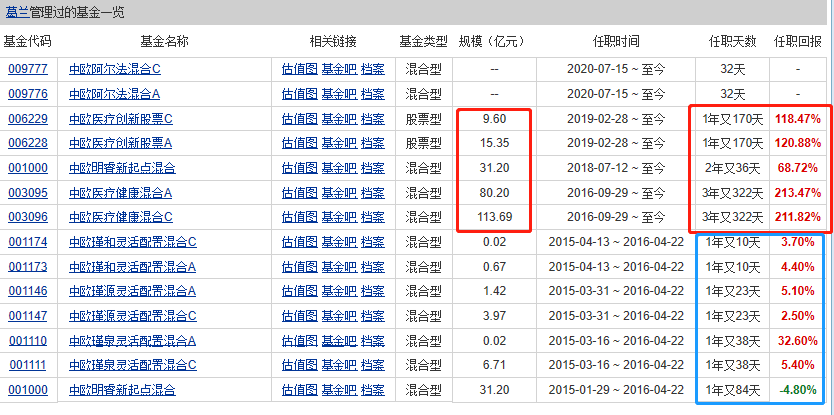Select the 120.88% return value
Viewport: 834px width, 415px height.
point(797,143)
